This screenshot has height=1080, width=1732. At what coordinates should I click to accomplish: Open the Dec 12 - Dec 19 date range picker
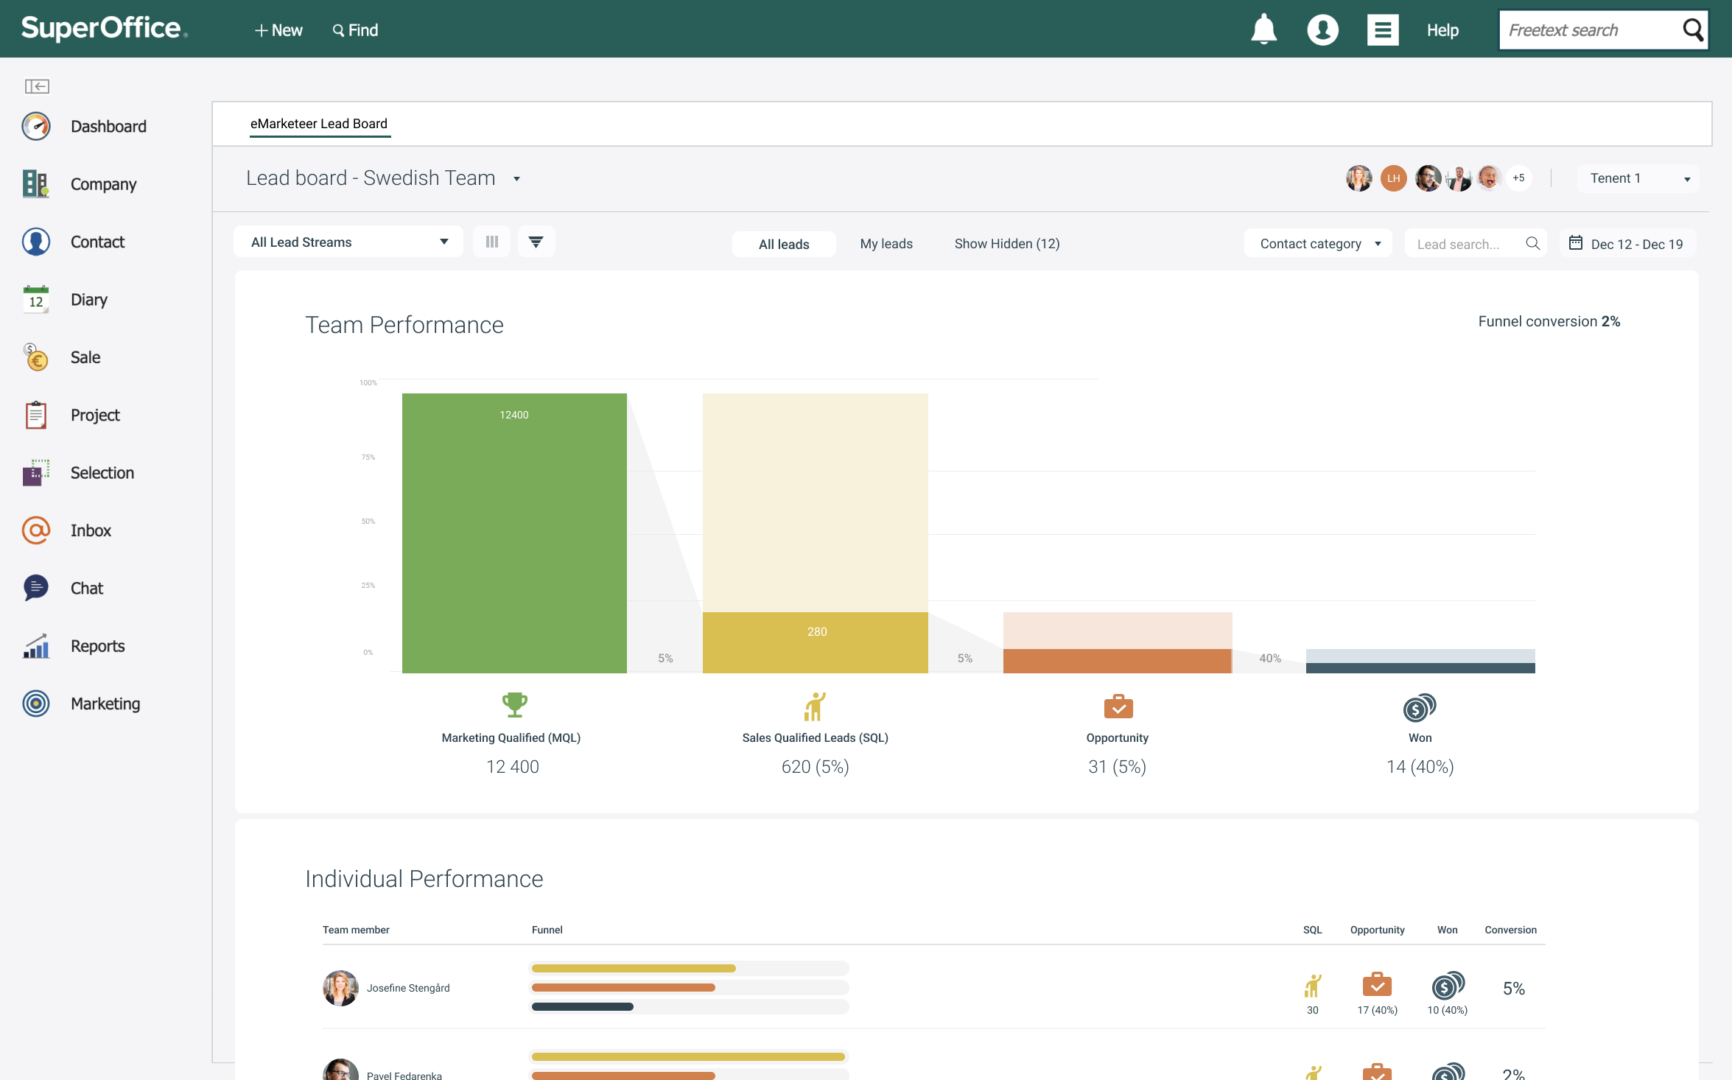(1626, 243)
